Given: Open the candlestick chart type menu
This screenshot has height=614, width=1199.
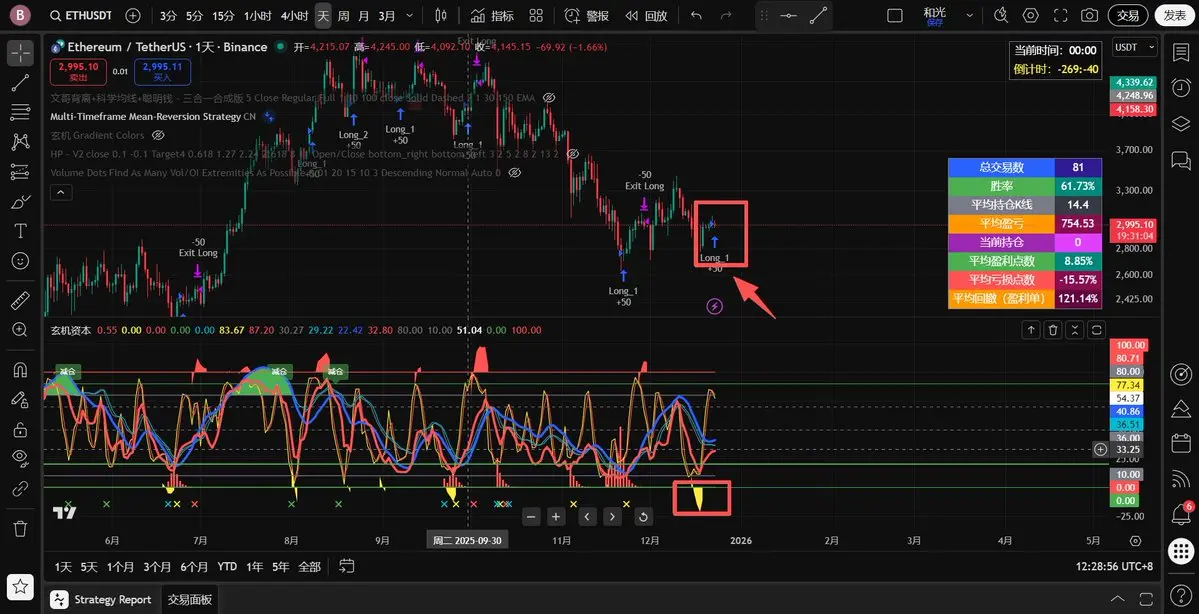Looking at the screenshot, I should tap(440, 15).
